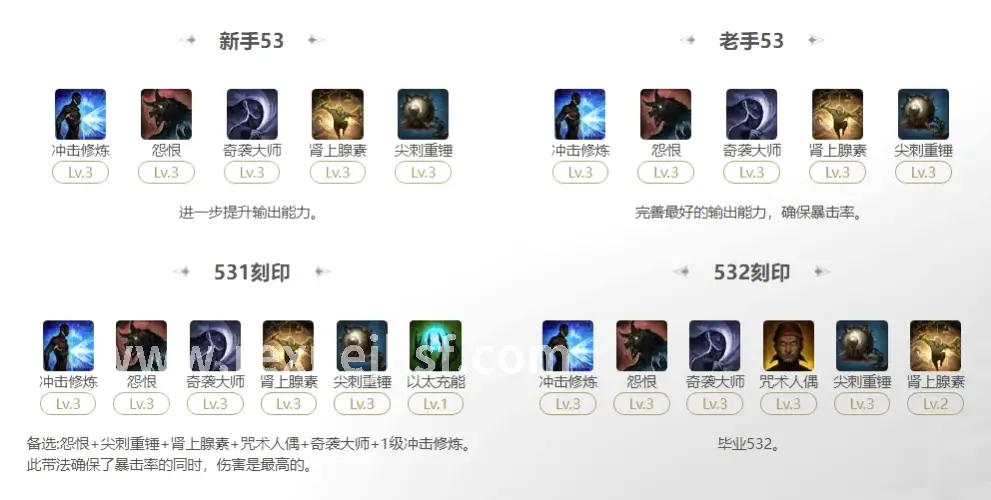Image resolution: width=991 pixels, height=500 pixels.
Task: Click the 冲击修炼 icon under 新手53
Action: [80, 114]
